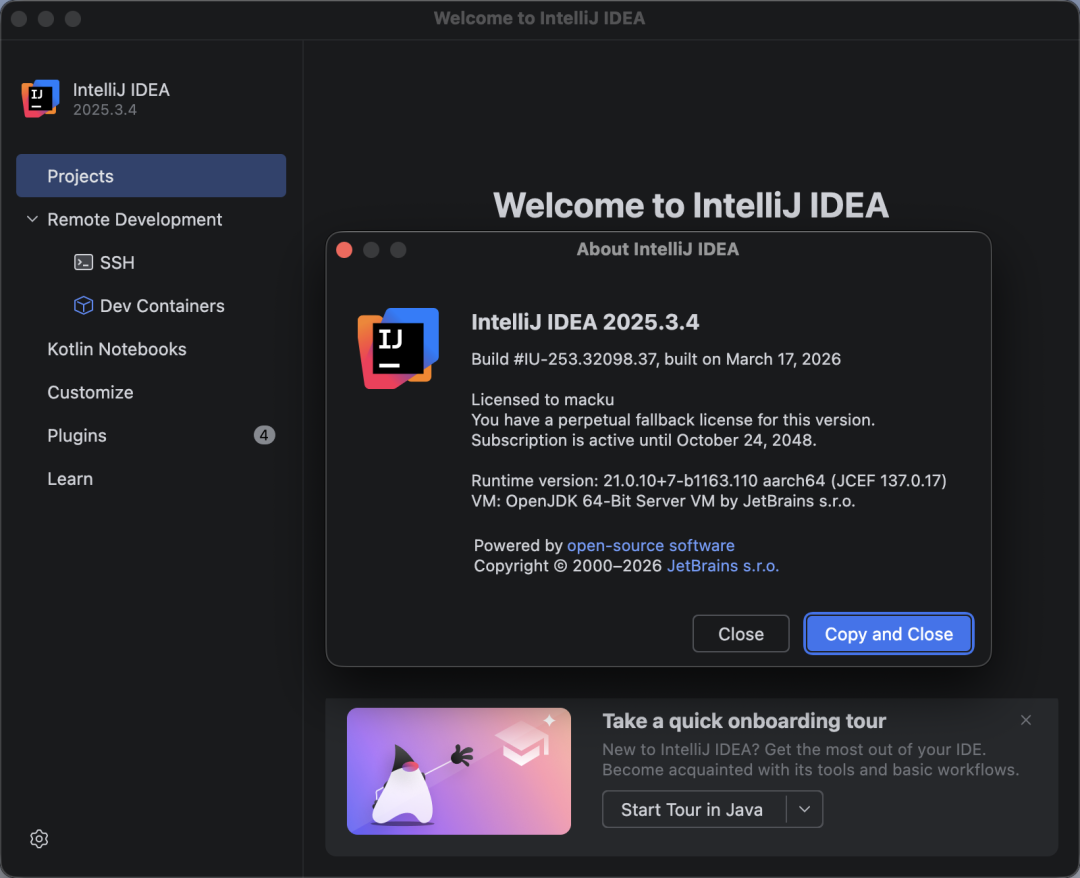The width and height of the screenshot is (1080, 878).
Task: Click the Copy and Close button
Action: pyautogui.click(x=888, y=634)
